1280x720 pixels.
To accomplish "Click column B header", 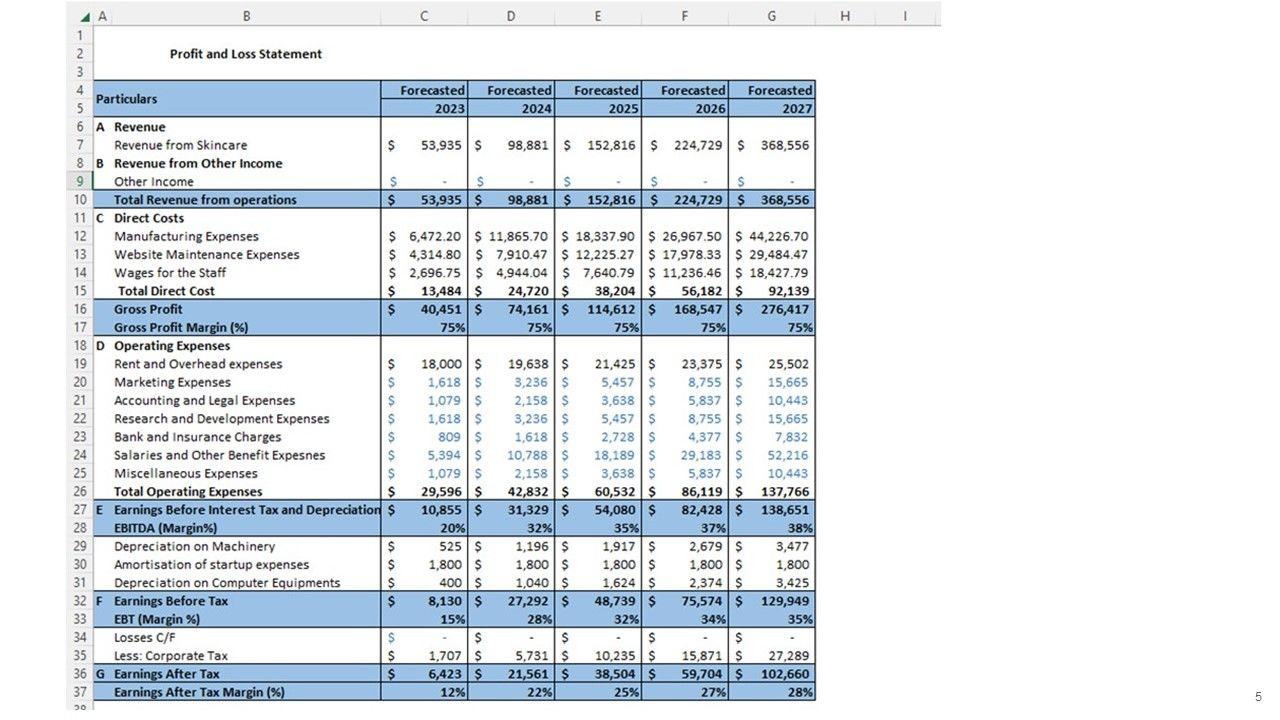I will [x=246, y=16].
